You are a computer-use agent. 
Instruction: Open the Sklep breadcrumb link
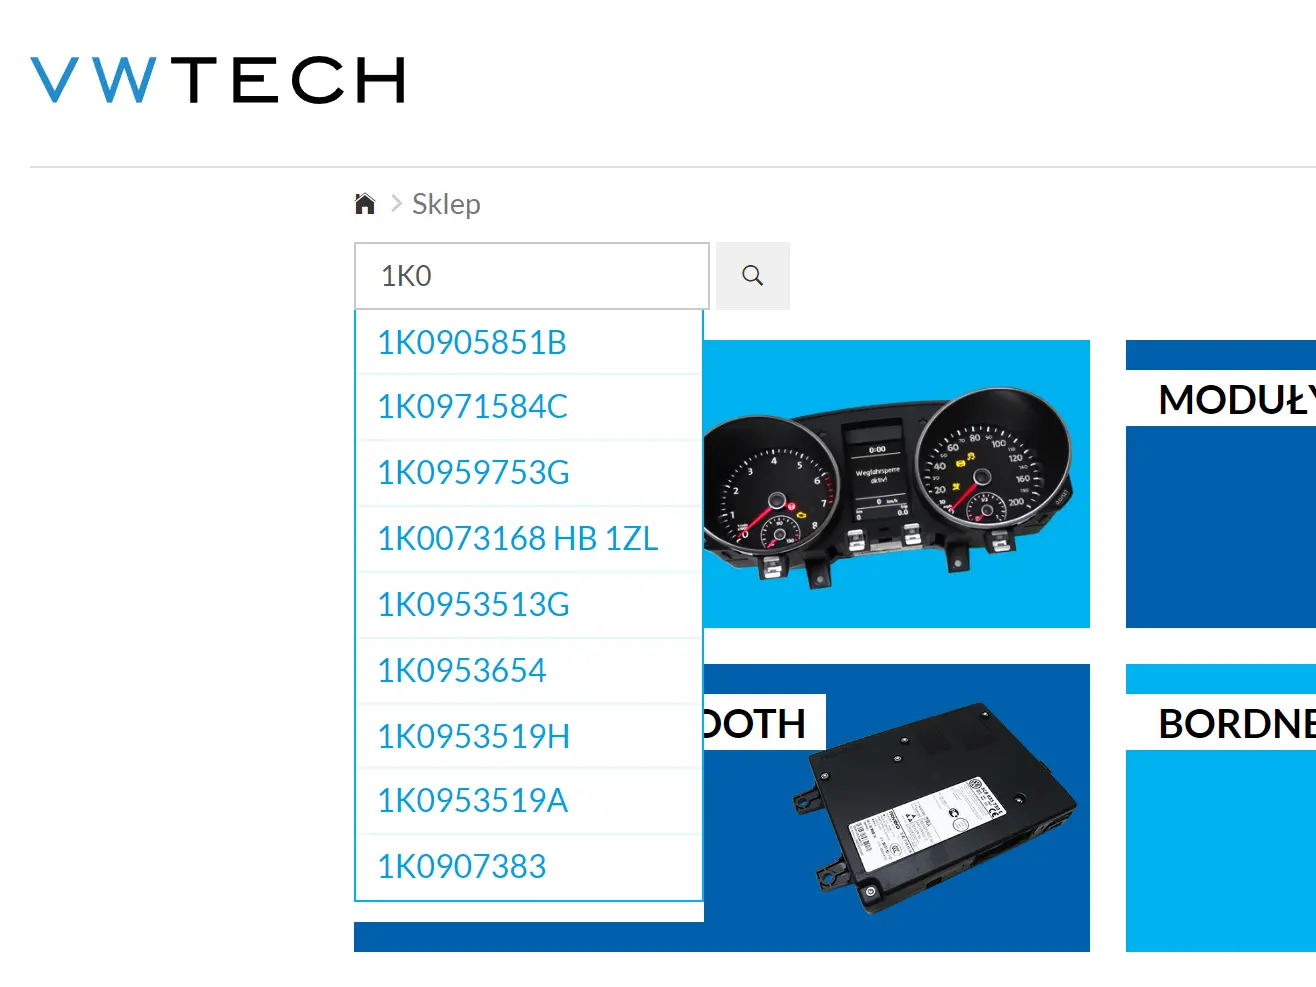[x=446, y=204]
